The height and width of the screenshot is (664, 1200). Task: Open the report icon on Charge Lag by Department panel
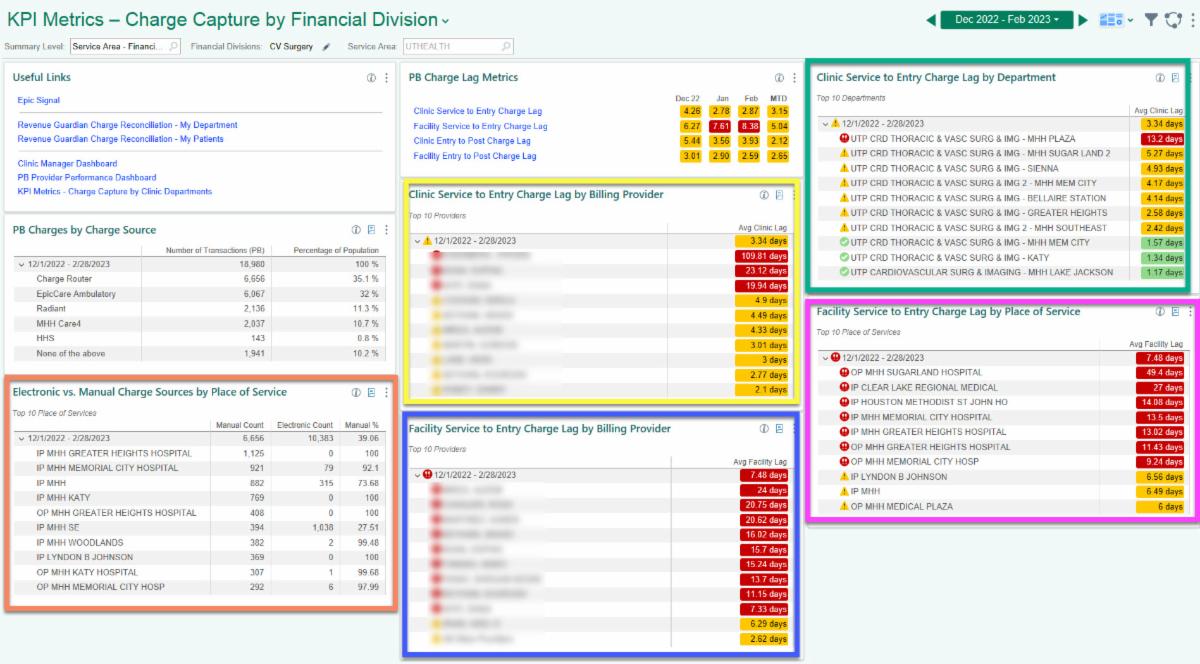(1175, 77)
